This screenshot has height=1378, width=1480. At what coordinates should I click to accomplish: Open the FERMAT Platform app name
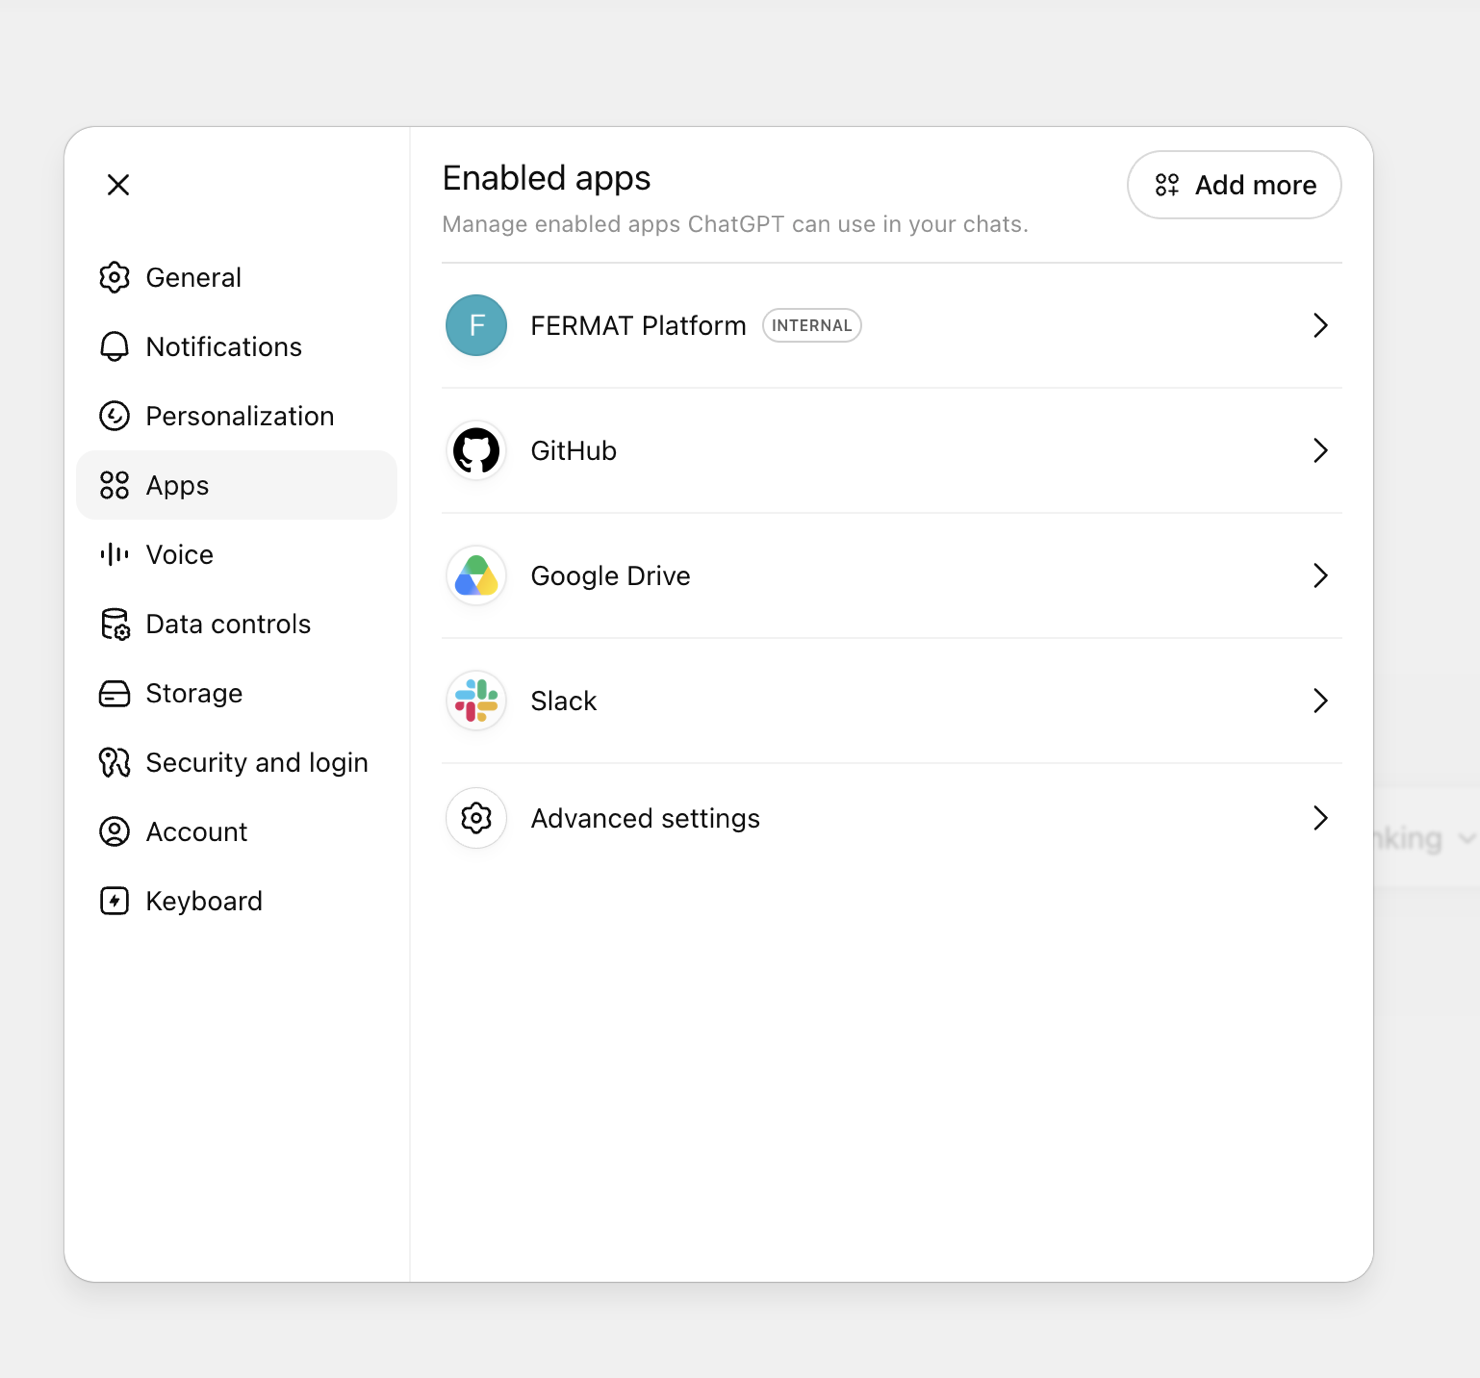click(638, 326)
